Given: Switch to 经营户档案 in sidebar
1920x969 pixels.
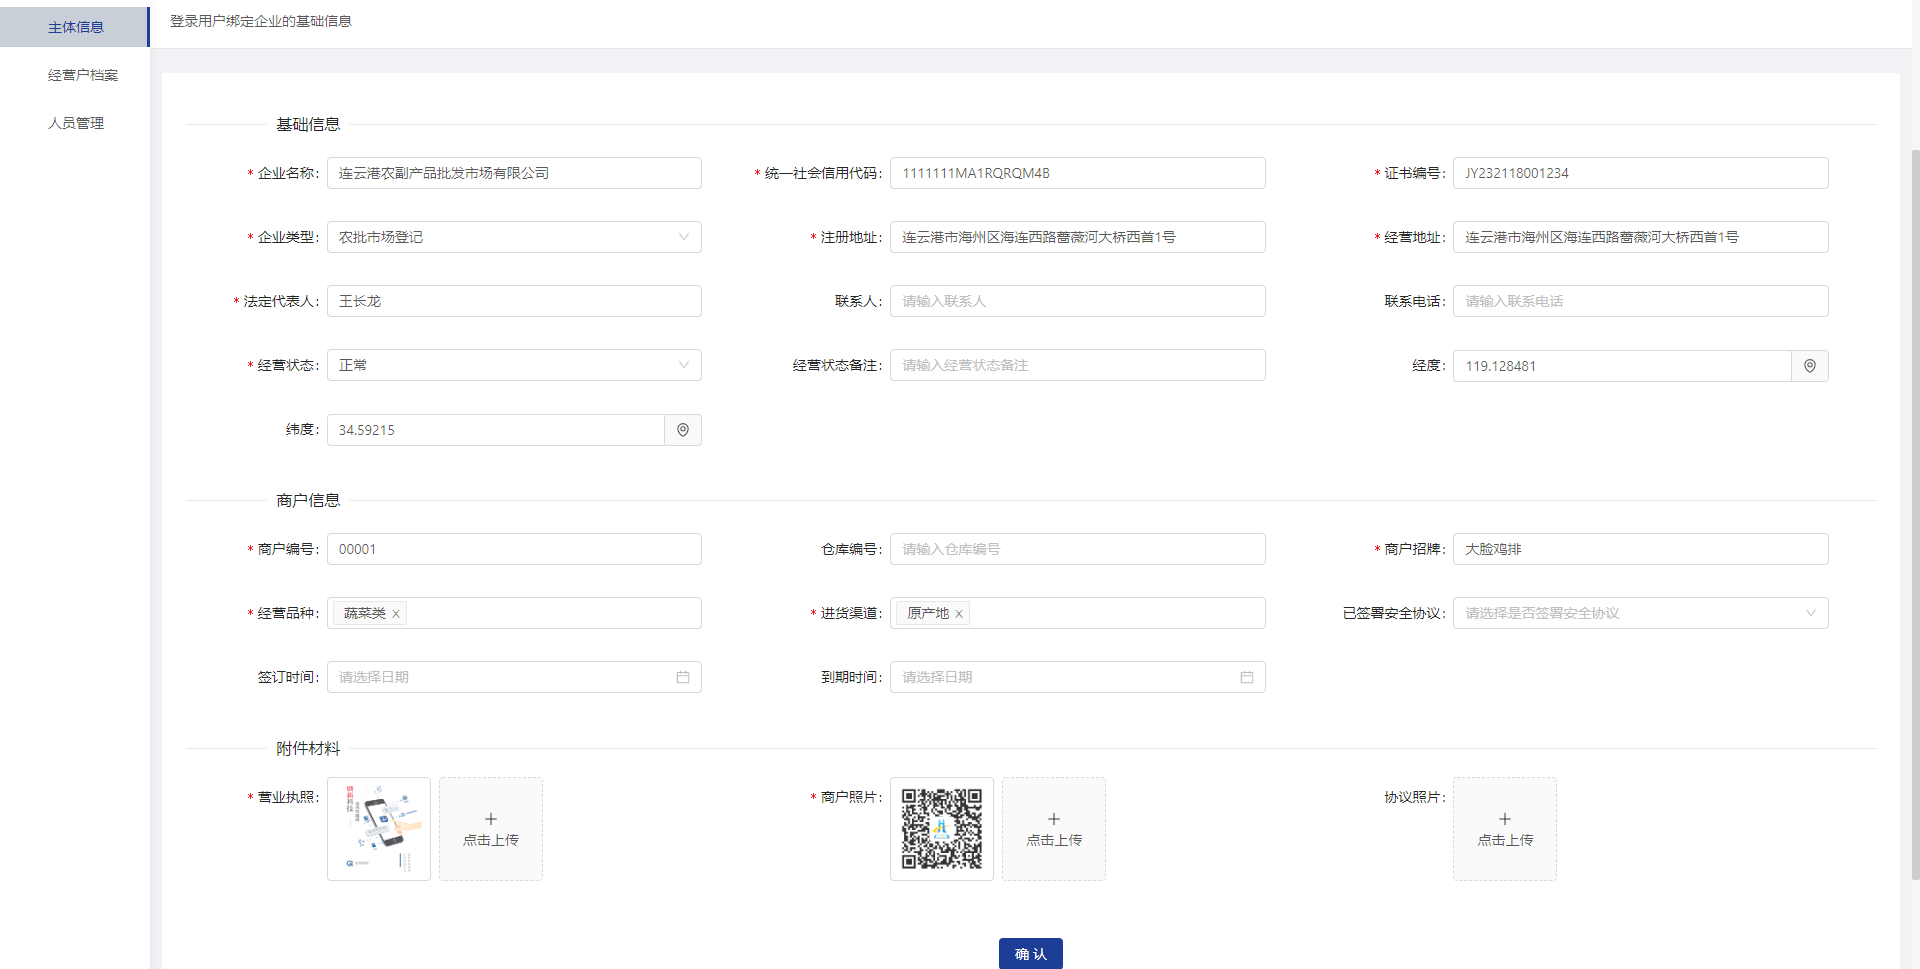Looking at the screenshot, I should (82, 75).
